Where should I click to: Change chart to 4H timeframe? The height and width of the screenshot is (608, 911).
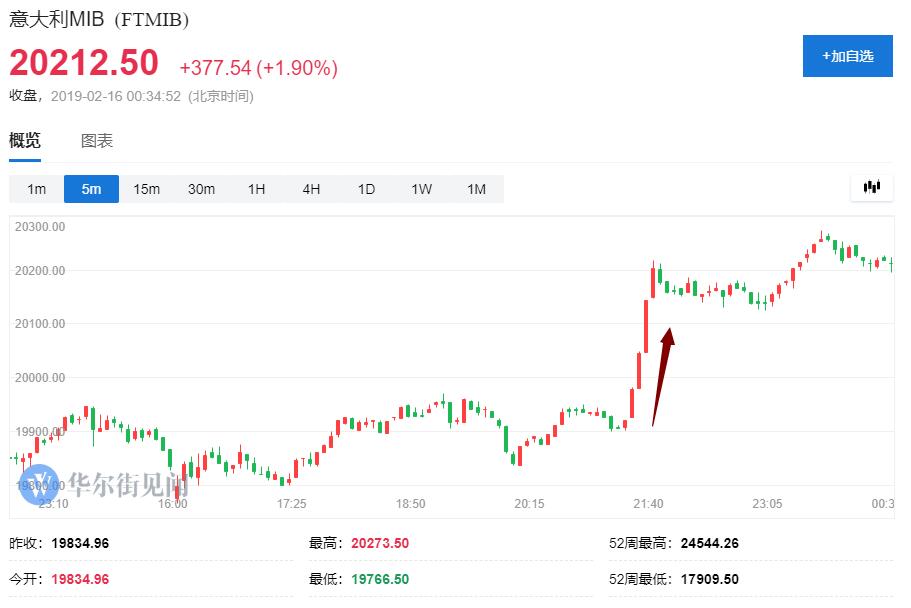(311, 189)
